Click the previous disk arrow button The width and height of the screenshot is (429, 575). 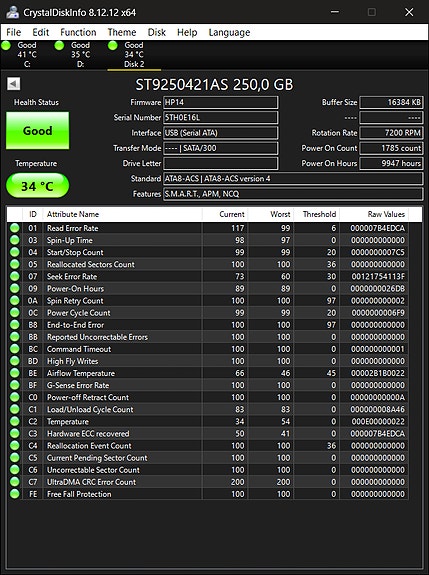tap(14, 84)
